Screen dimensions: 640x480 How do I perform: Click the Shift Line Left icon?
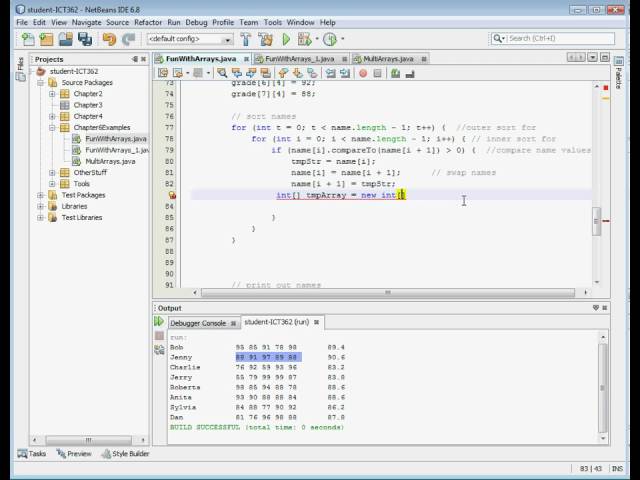coord(330,73)
